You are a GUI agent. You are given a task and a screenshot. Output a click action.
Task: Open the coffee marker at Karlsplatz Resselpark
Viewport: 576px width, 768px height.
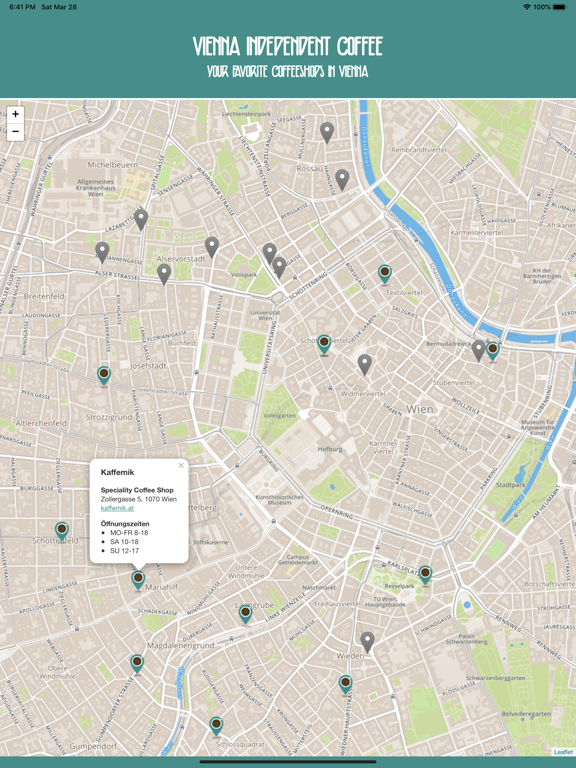click(x=425, y=576)
